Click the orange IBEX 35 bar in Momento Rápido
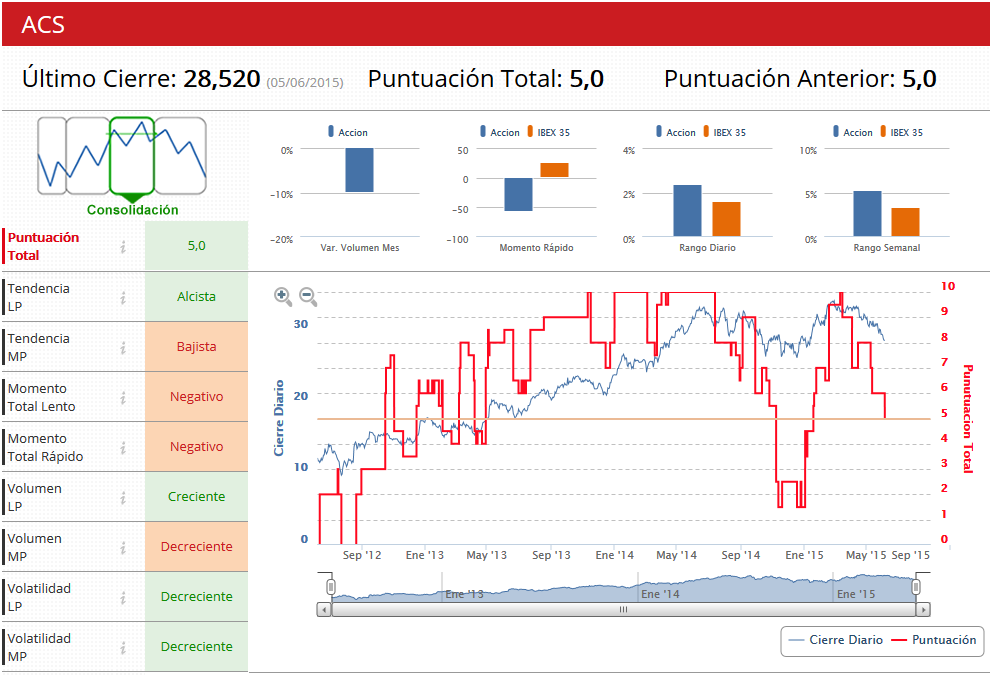The height and width of the screenshot is (675, 993). (554, 170)
